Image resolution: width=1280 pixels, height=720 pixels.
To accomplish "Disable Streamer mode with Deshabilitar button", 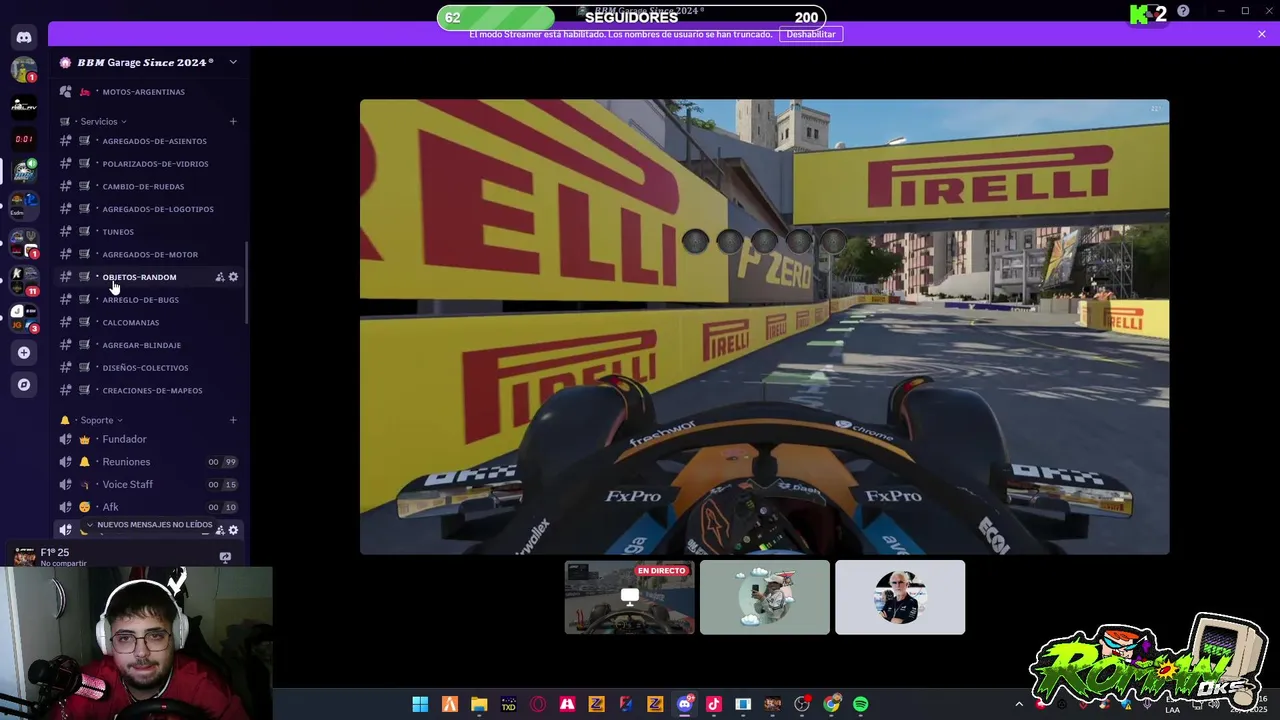I will (810, 34).
